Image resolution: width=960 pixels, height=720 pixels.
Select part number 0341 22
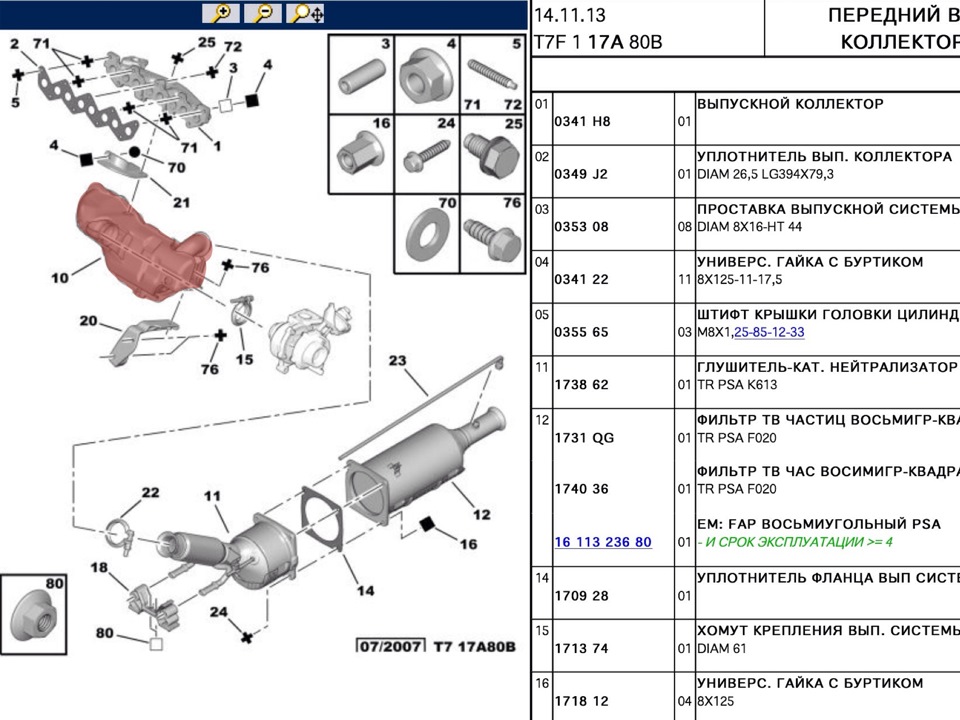582,279
